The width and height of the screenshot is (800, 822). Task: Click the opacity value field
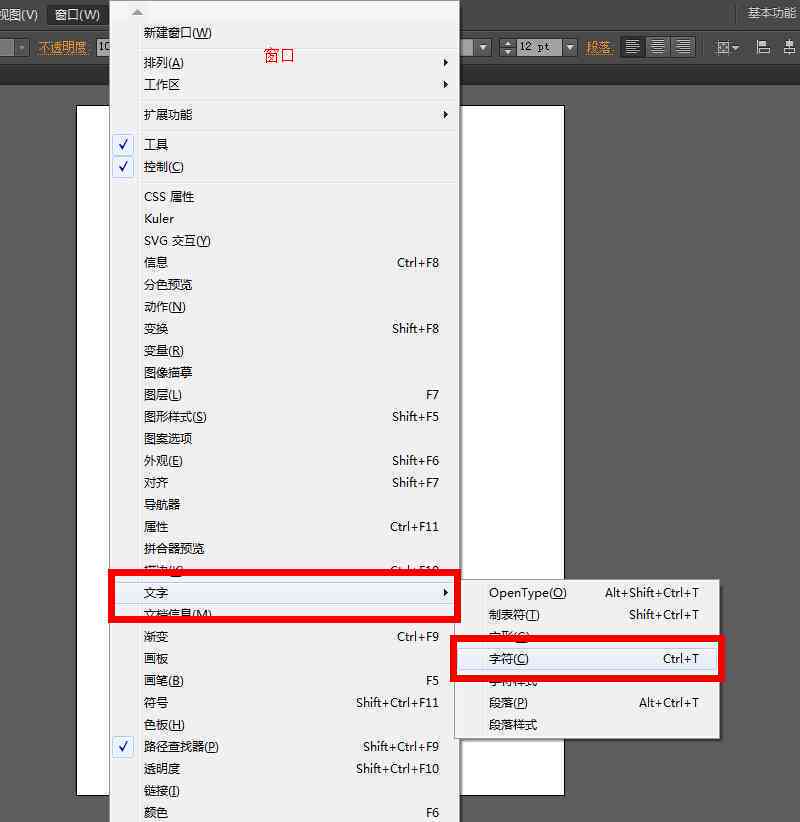(x=104, y=47)
